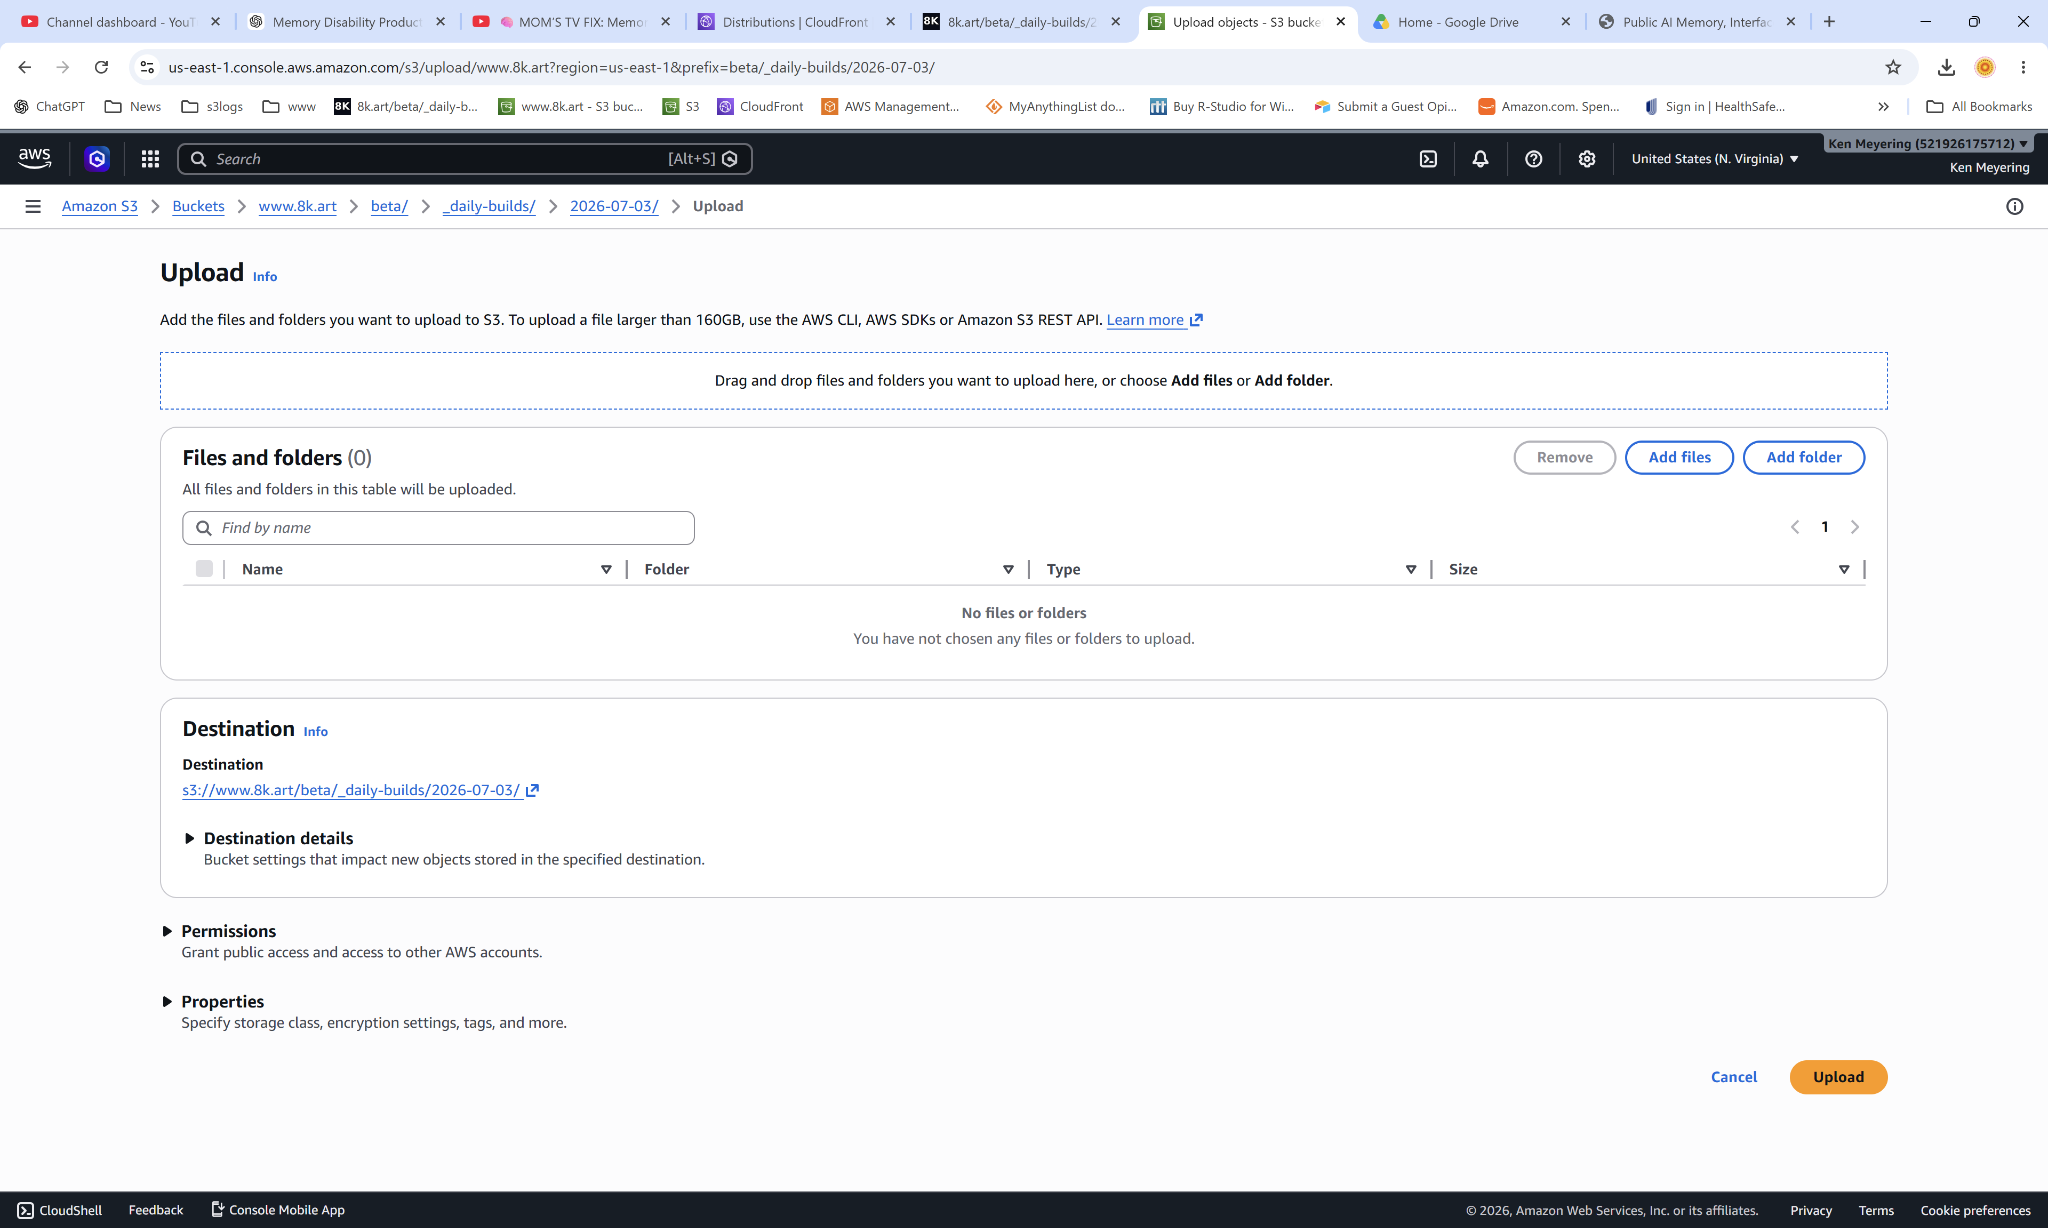This screenshot has height=1228, width=2048.
Task: Focus the AWS console Search box
Action: tap(464, 158)
